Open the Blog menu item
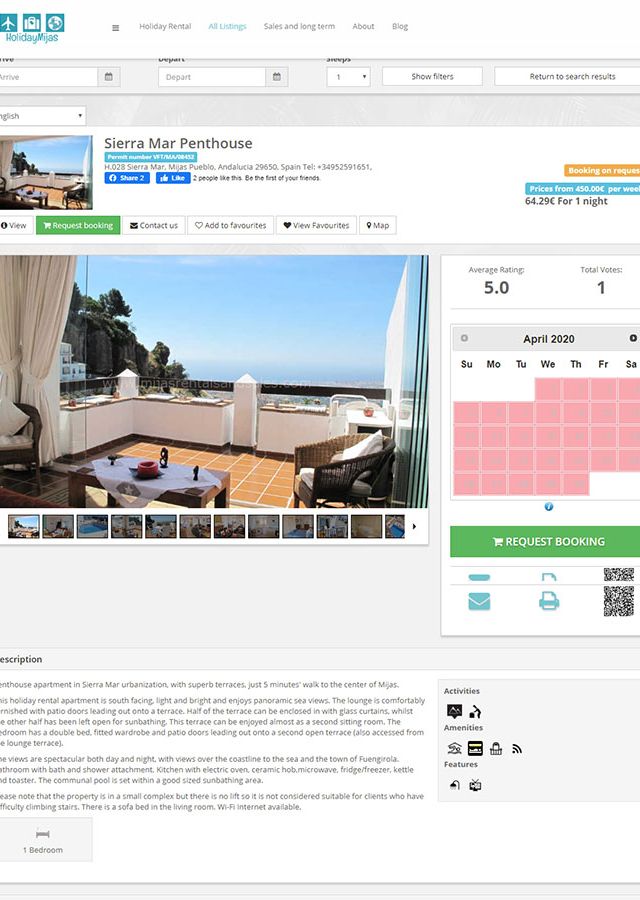 400,26
